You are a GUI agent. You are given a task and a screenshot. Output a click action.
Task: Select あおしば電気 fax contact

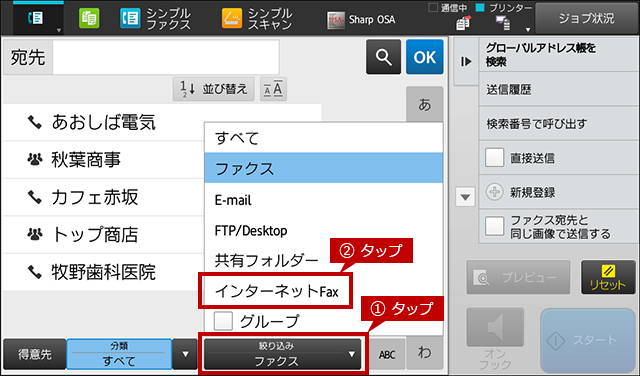tap(104, 122)
